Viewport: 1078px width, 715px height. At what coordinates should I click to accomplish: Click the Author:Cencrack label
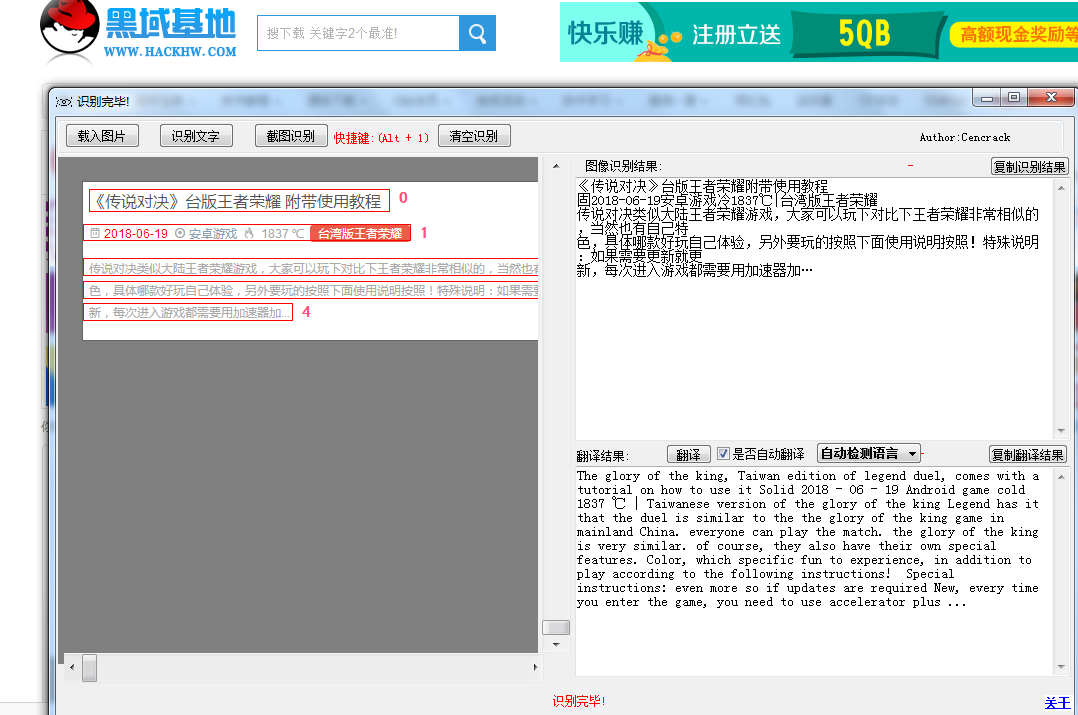tap(965, 138)
